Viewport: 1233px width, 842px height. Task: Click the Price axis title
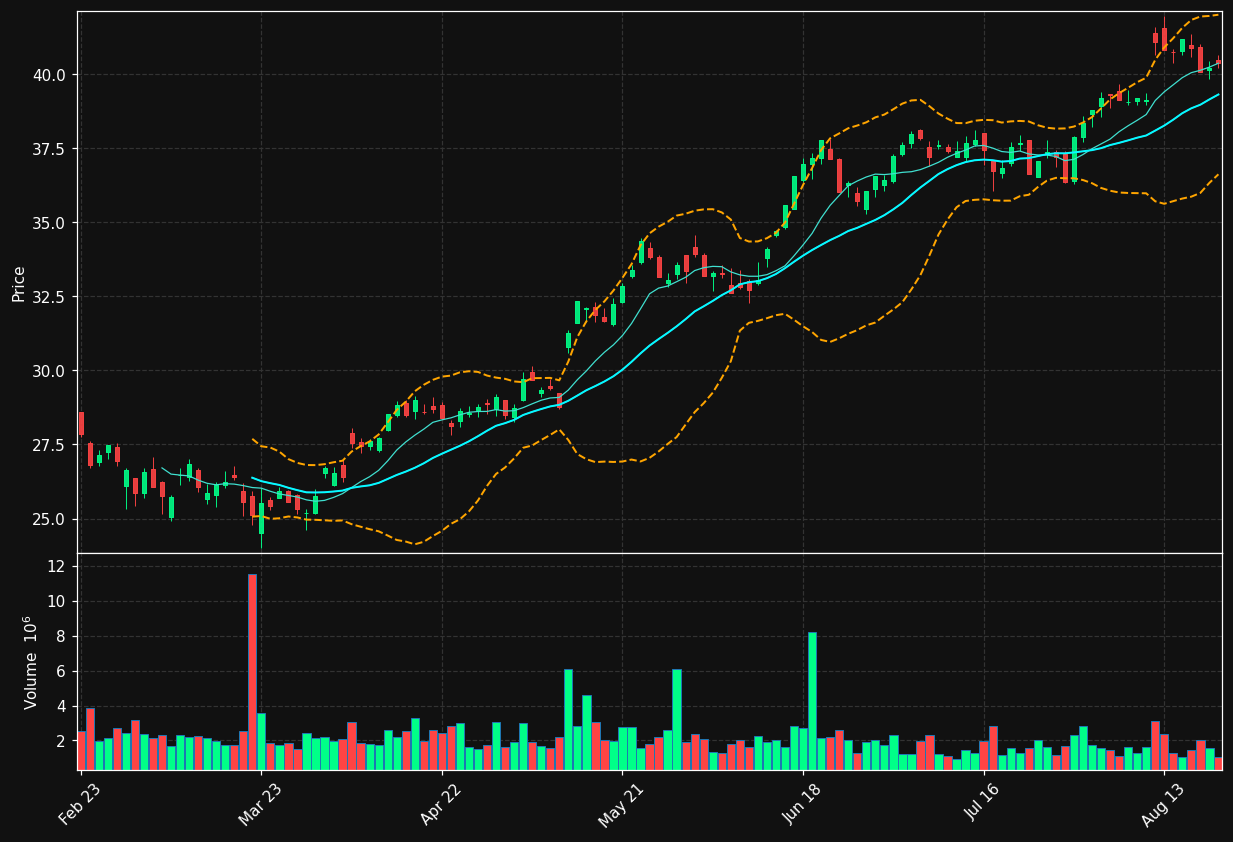point(19,283)
